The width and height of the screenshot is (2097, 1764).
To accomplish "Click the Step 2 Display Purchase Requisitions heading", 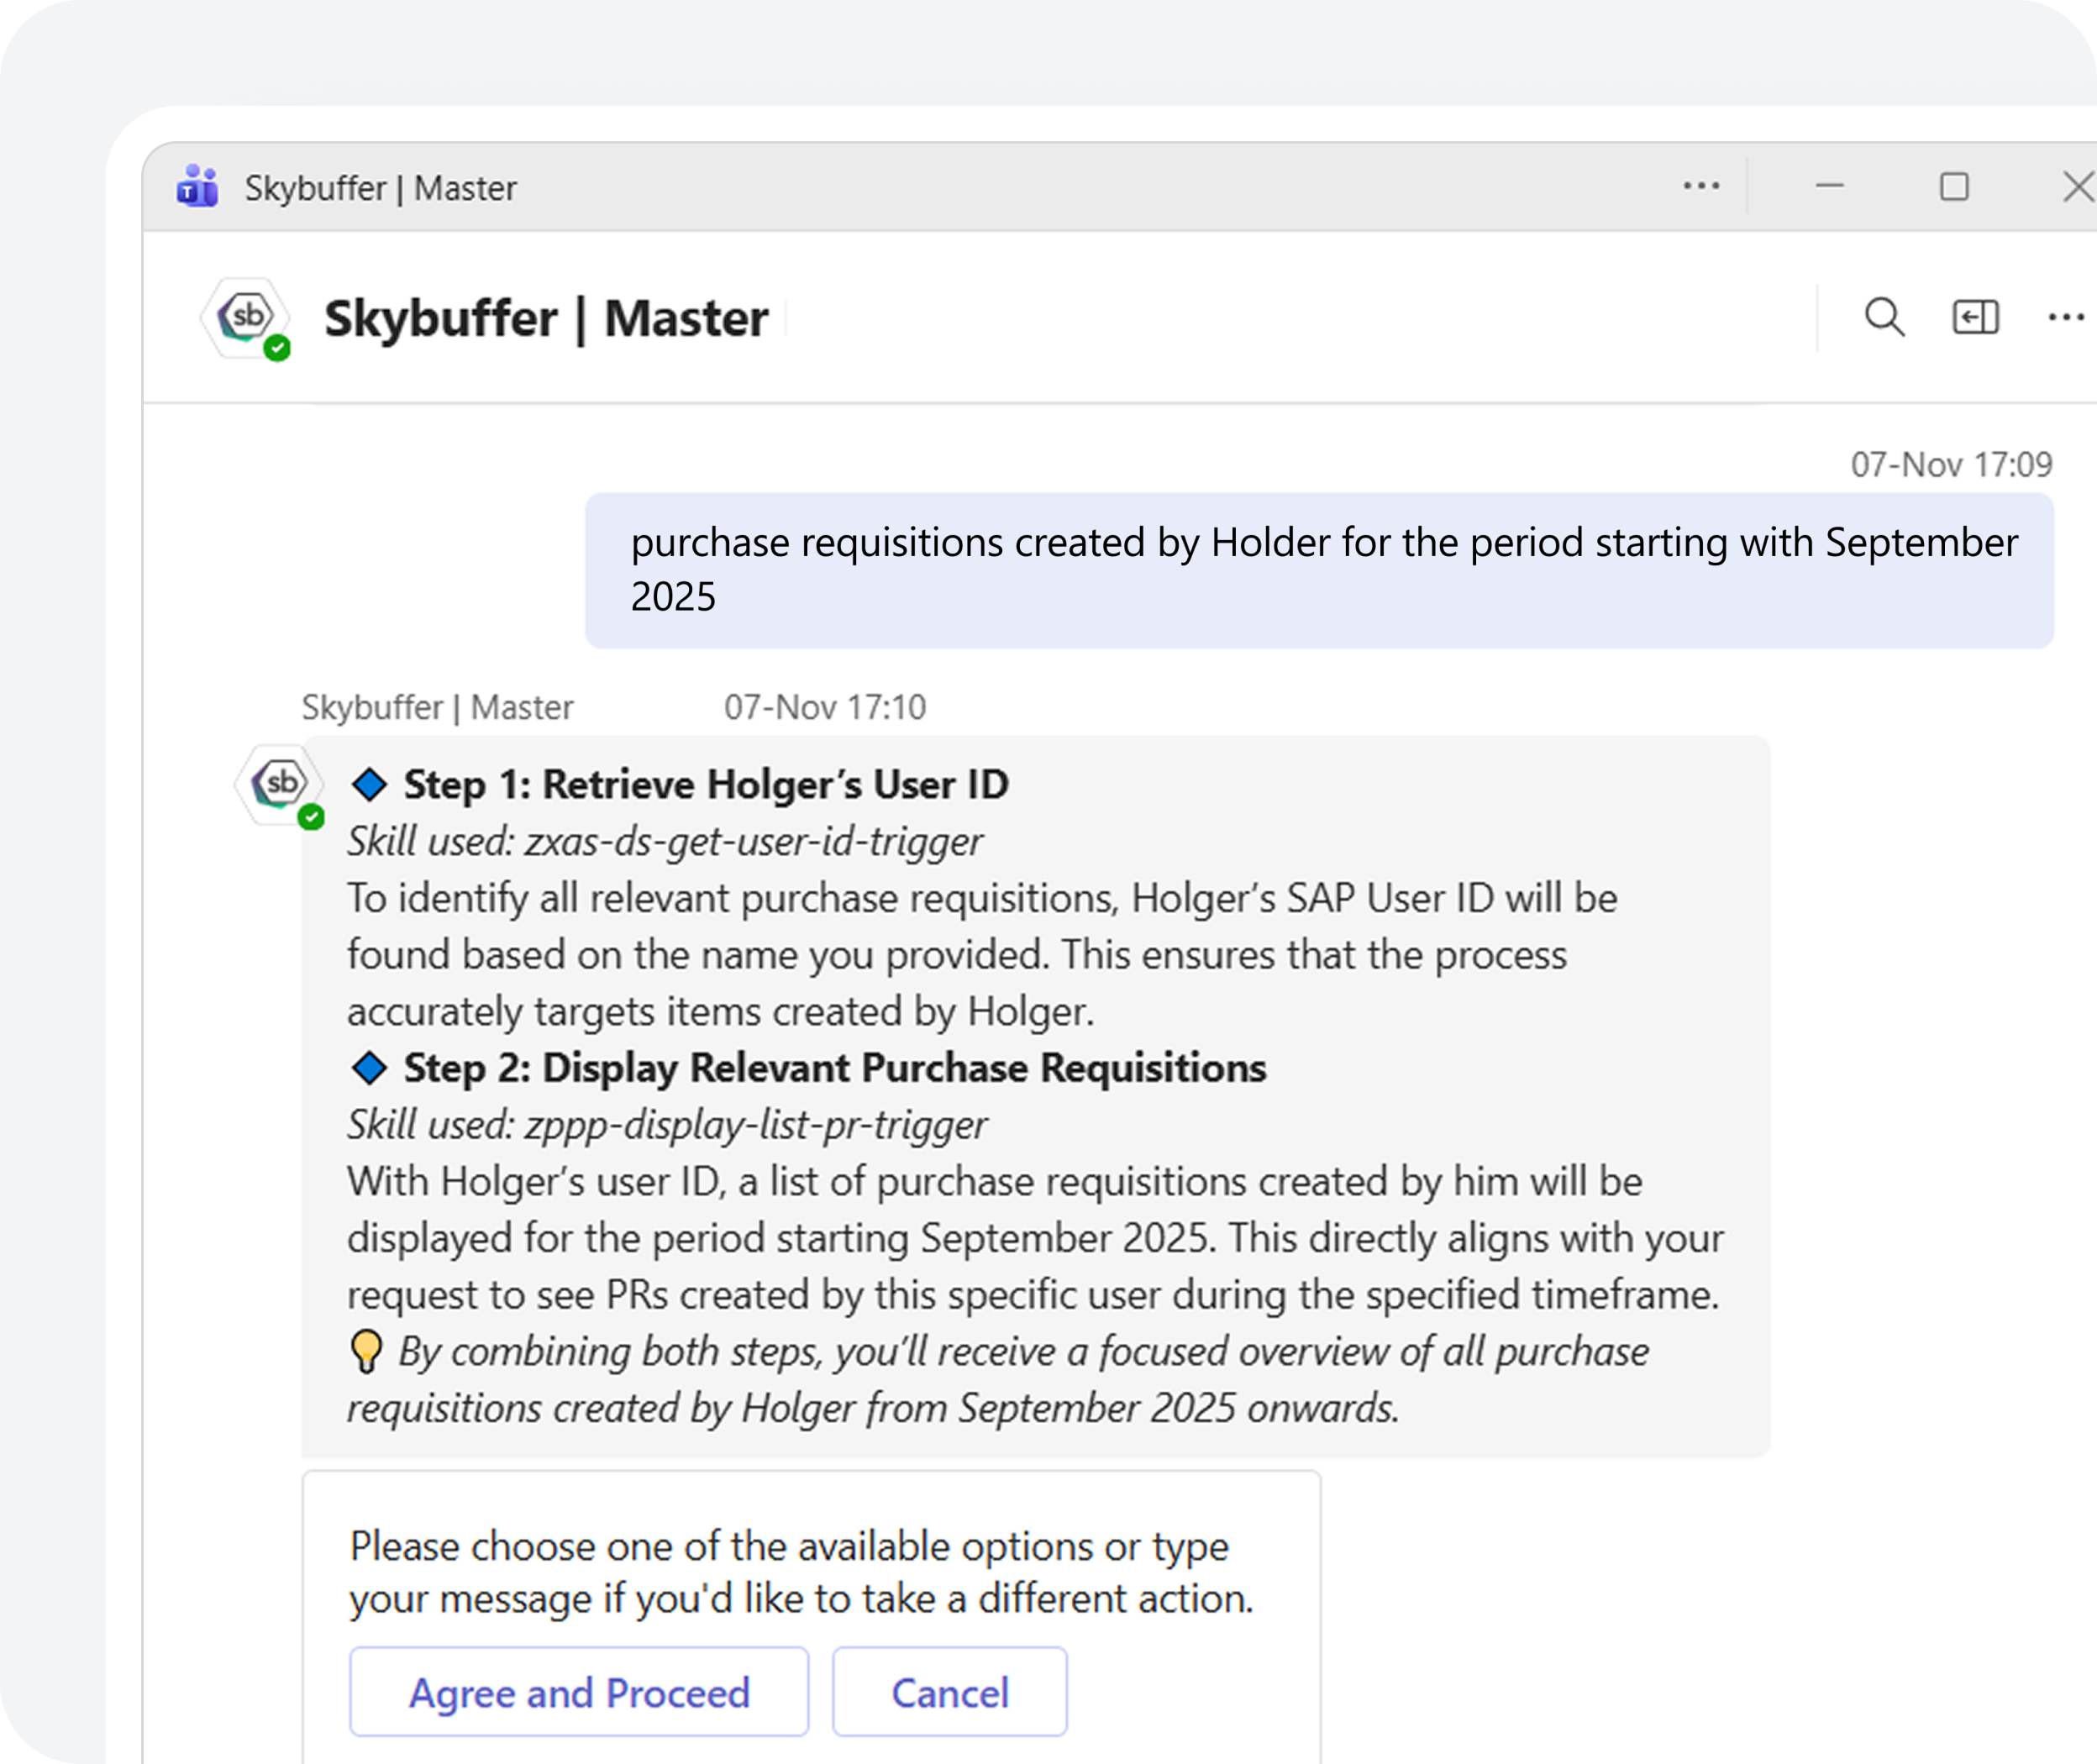I will tap(834, 1068).
